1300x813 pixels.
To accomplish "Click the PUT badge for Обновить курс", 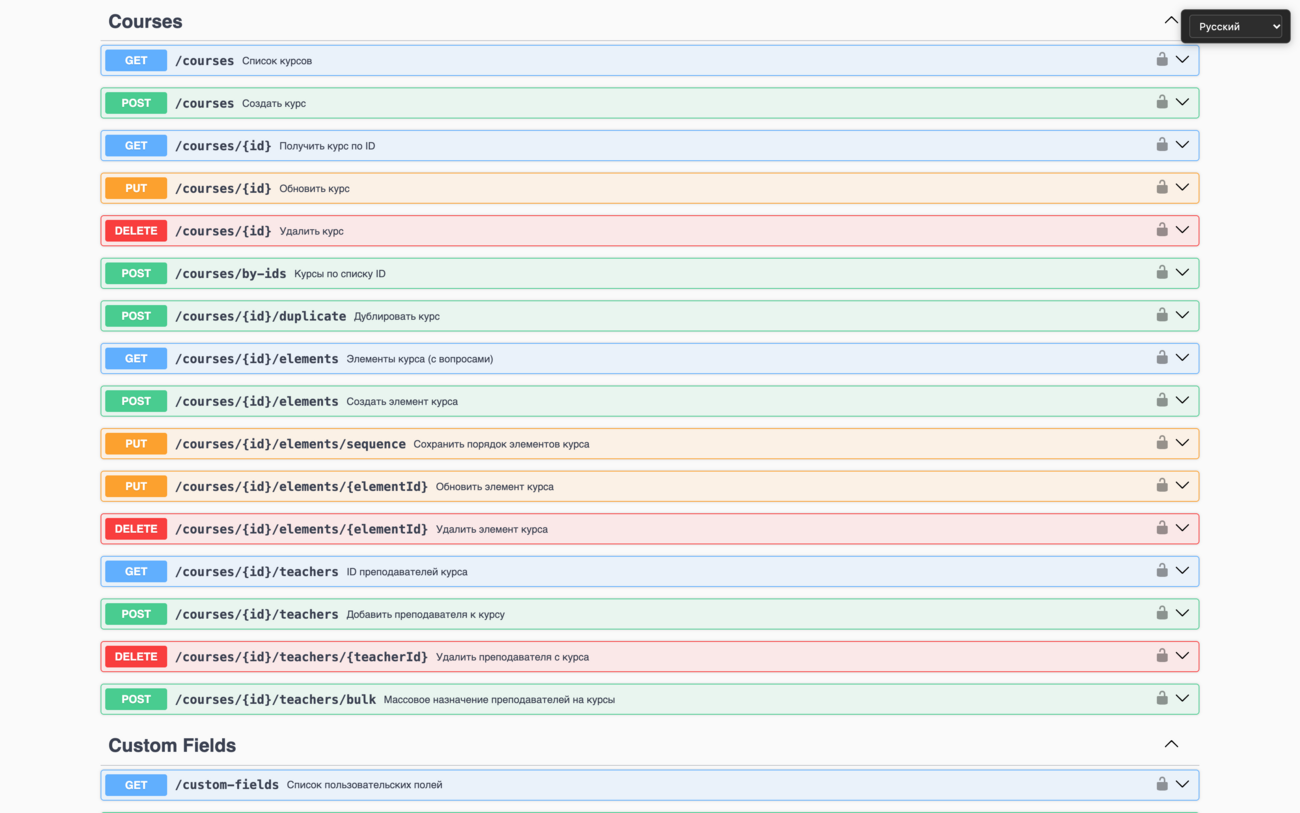I will coord(136,188).
